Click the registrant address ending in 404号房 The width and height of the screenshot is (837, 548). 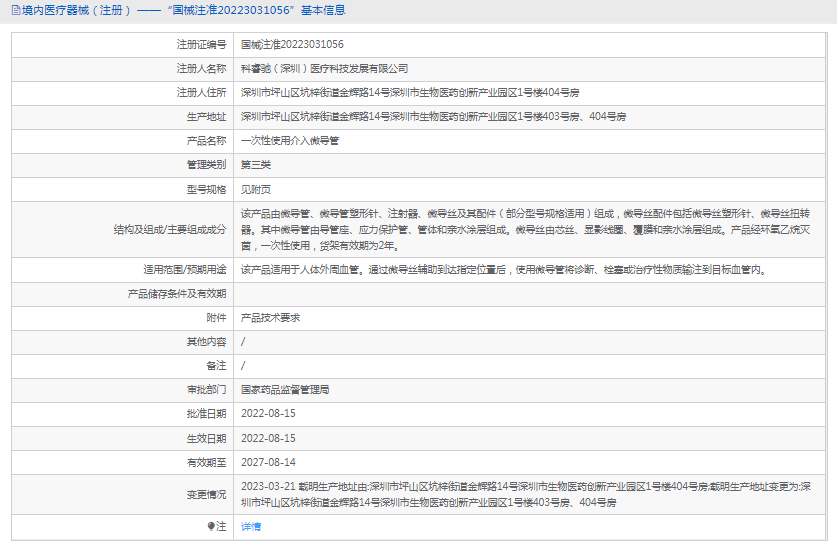point(410,92)
